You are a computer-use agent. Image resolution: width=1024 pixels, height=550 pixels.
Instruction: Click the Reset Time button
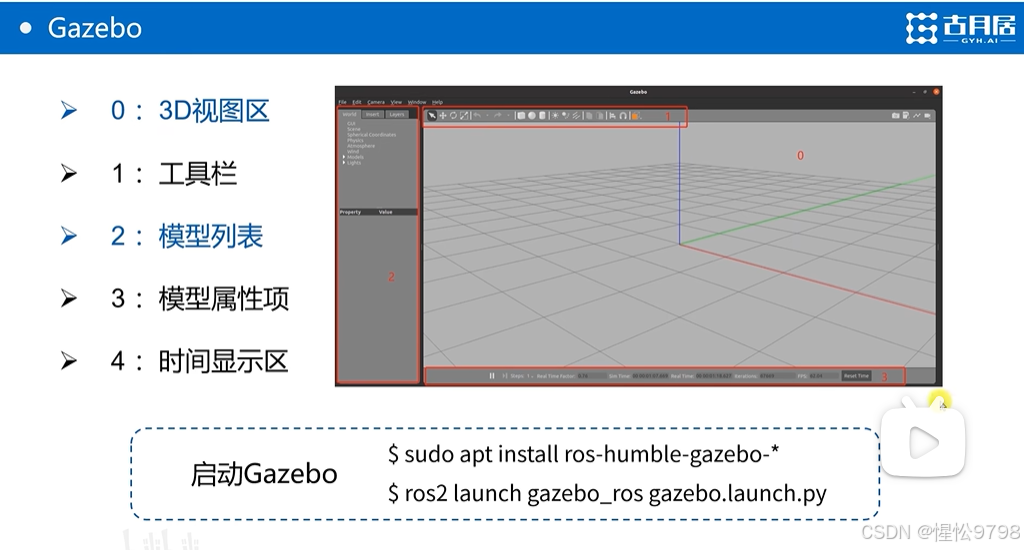point(856,376)
